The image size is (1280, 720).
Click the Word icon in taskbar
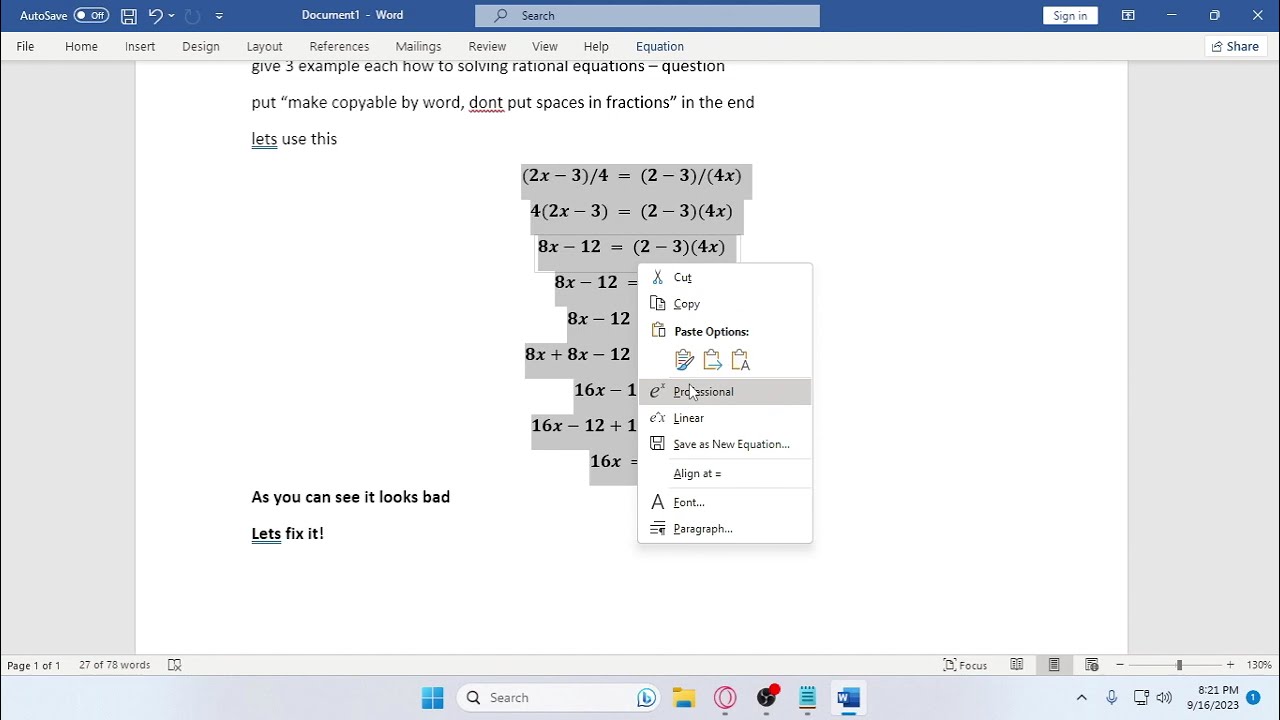pos(849,698)
